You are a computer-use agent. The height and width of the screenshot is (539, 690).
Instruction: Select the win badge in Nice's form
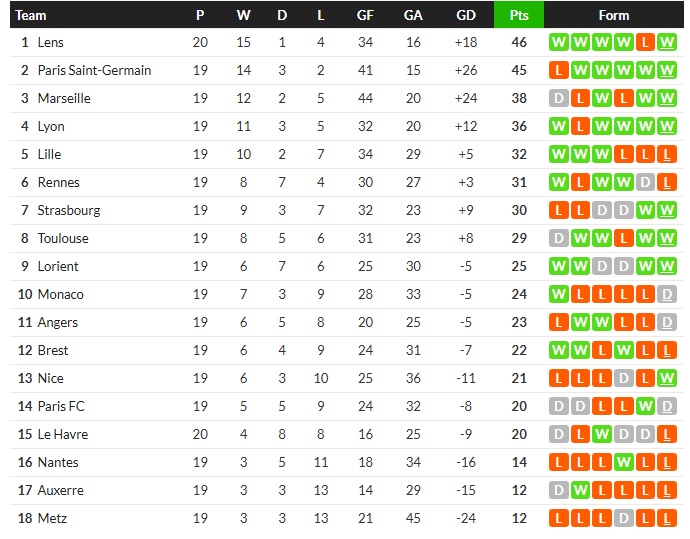[x=668, y=379]
